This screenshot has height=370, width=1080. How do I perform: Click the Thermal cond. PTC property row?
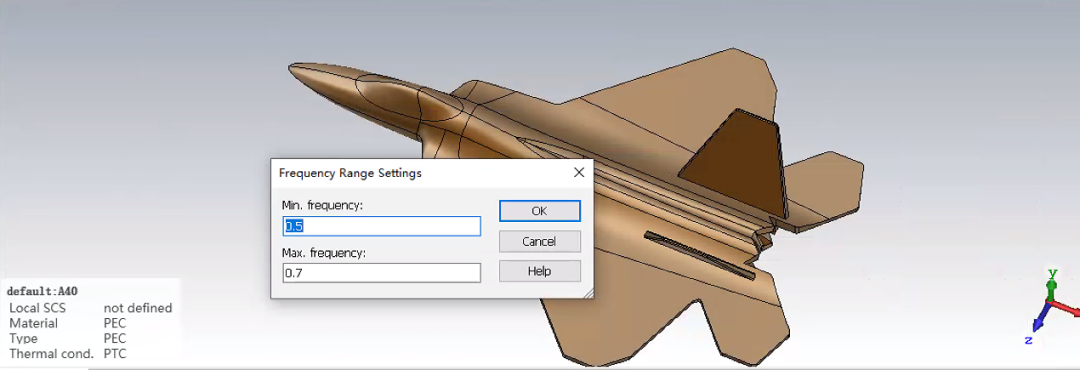[x=68, y=353]
